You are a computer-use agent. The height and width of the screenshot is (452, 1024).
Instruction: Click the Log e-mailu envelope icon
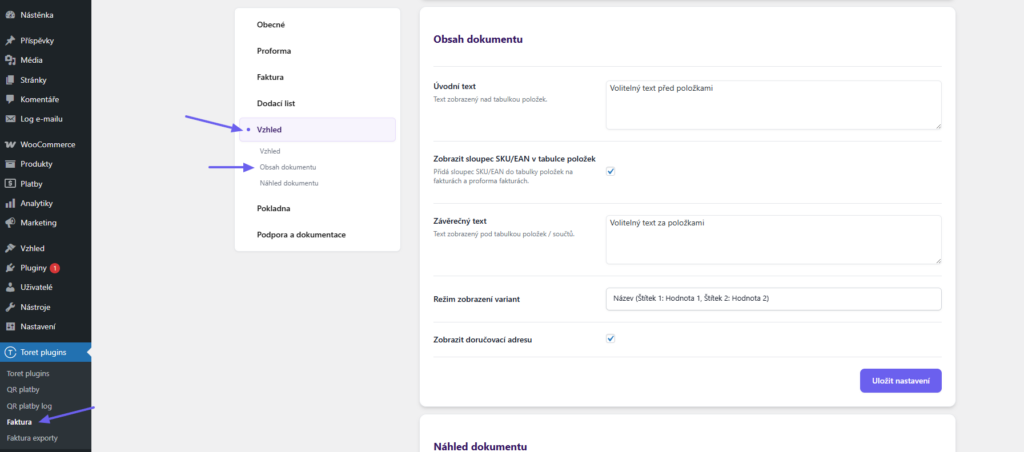(10, 119)
